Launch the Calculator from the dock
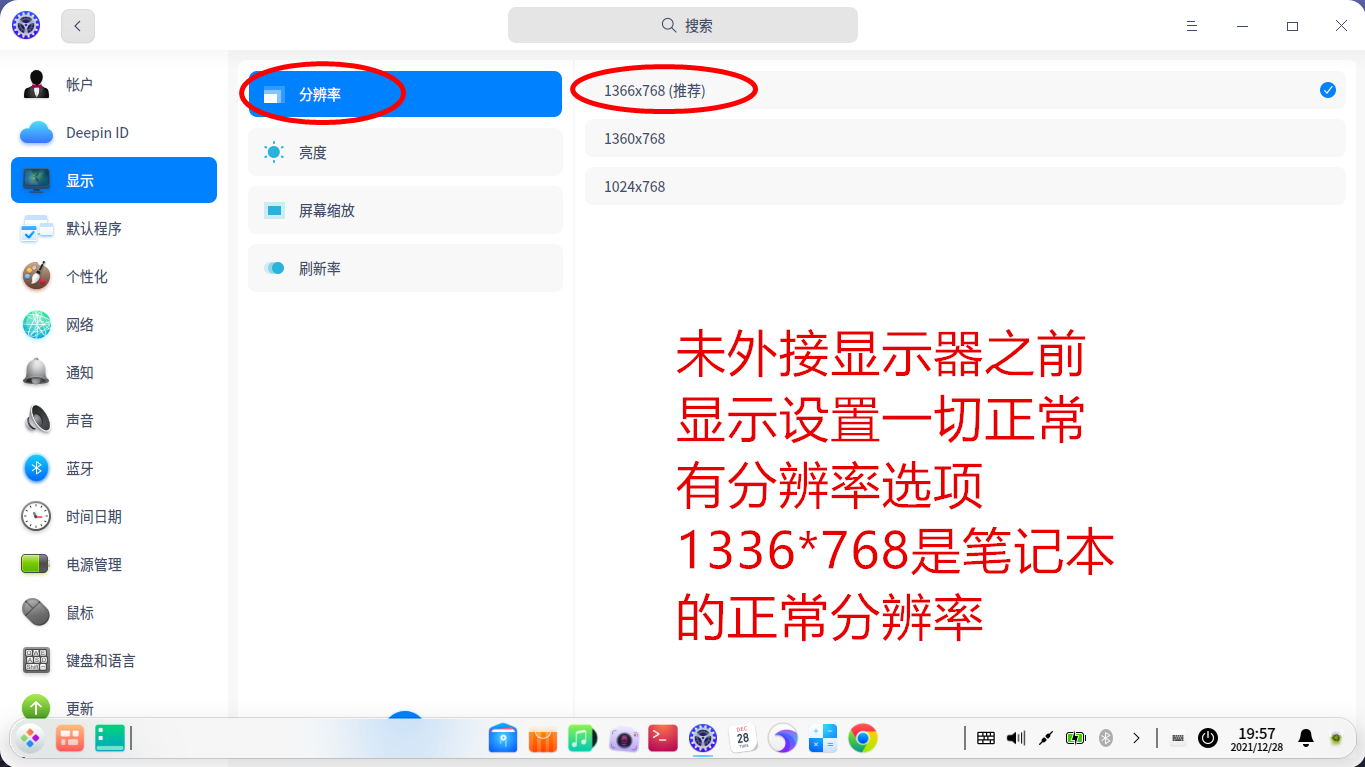Image resolution: width=1365 pixels, height=767 pixels. point(823,739)
